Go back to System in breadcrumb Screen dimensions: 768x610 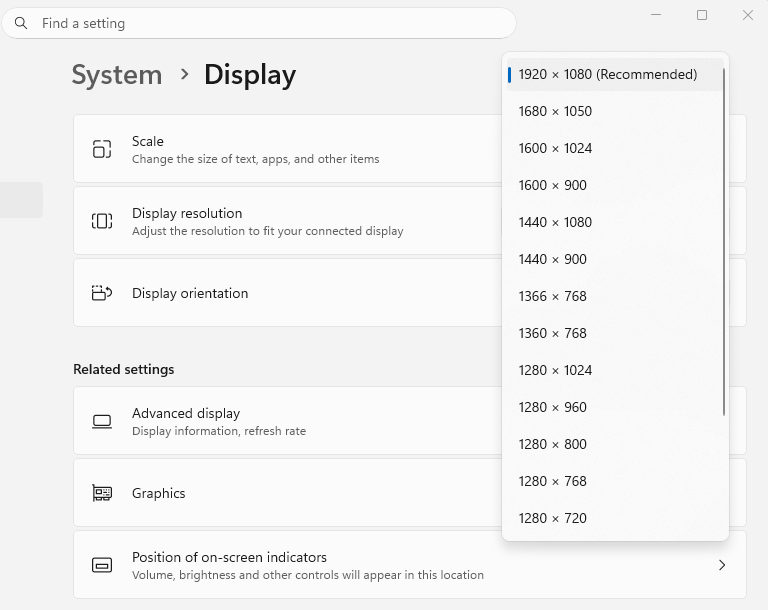(117, 75)
